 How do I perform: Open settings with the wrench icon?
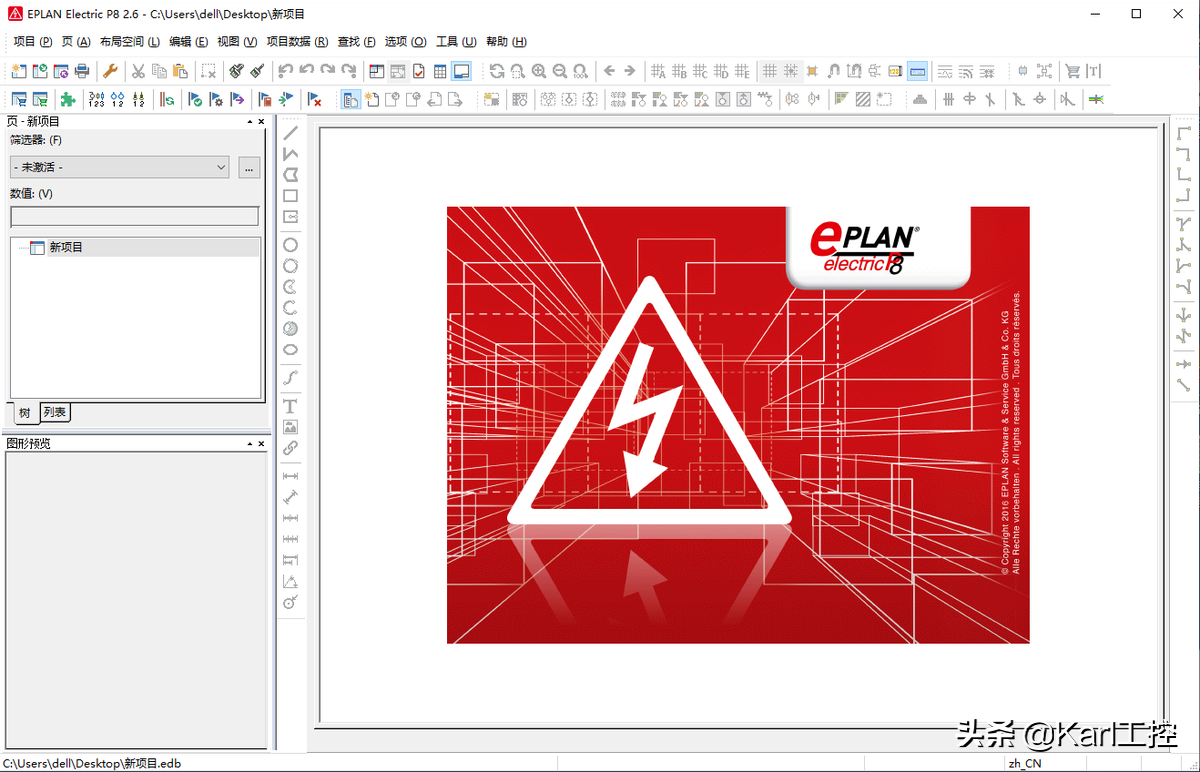[111, 71]
